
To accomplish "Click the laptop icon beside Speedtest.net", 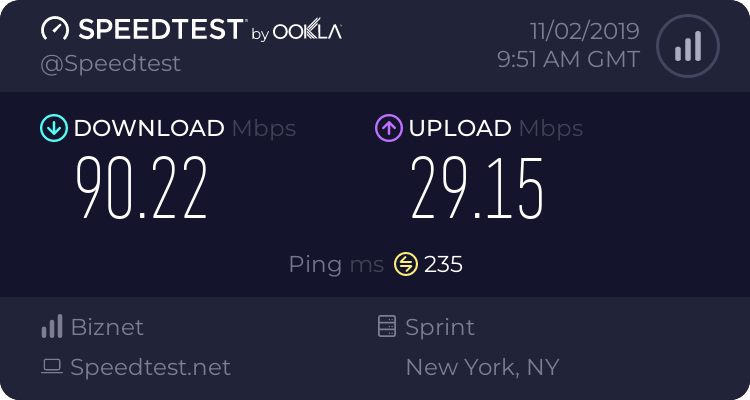I will [51, 367].
